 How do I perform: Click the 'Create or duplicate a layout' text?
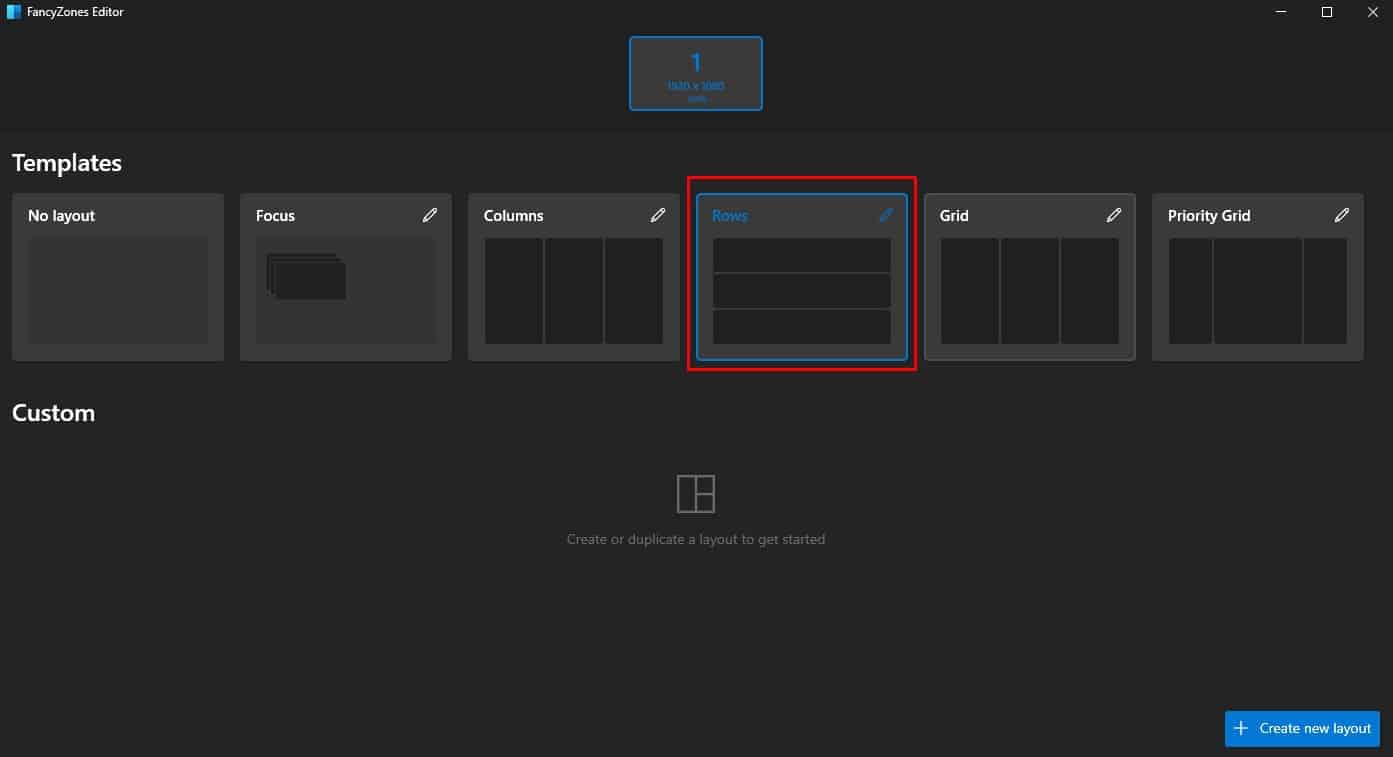click(x=696, y=539)
